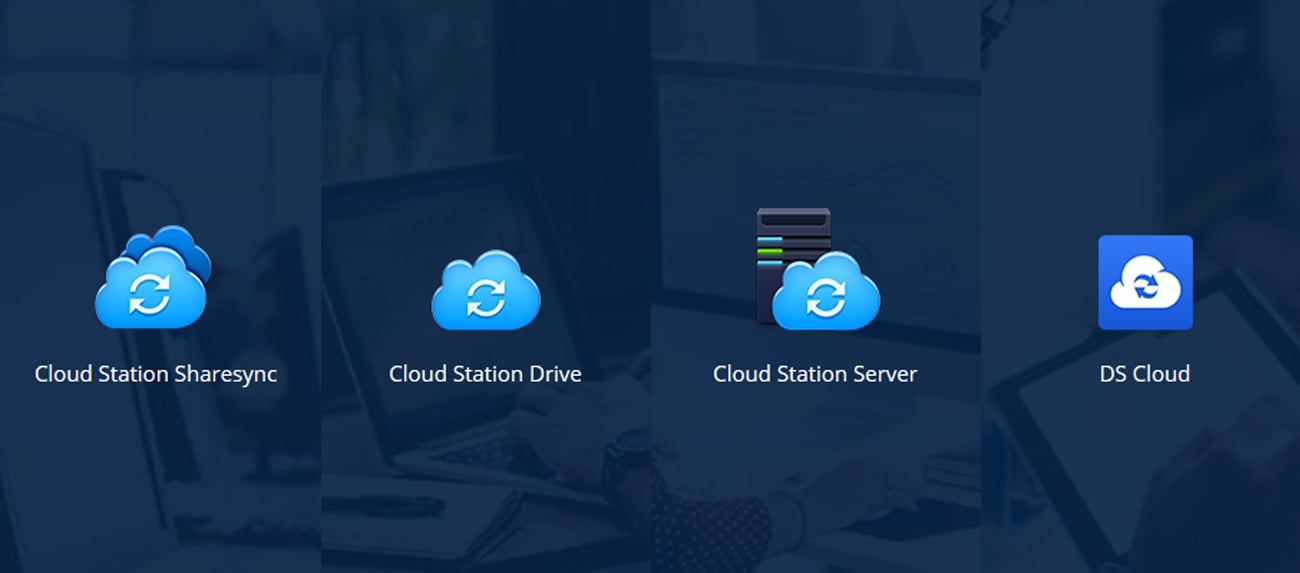Click the Cloud Station Server NAS icon
Viewport: 1300px width, 573px height.
(x=818, y=269)
